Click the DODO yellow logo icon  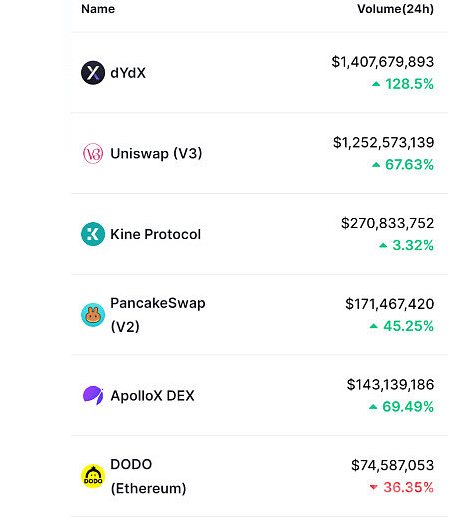(x=93, y=476)
